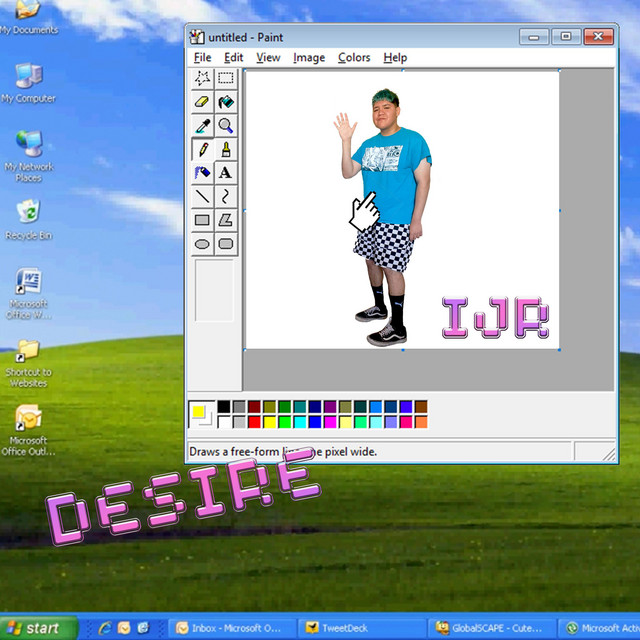Viewport: 640px width, 640px height.
Task: Select the Brush tool
Action: (x=226, y=149)
